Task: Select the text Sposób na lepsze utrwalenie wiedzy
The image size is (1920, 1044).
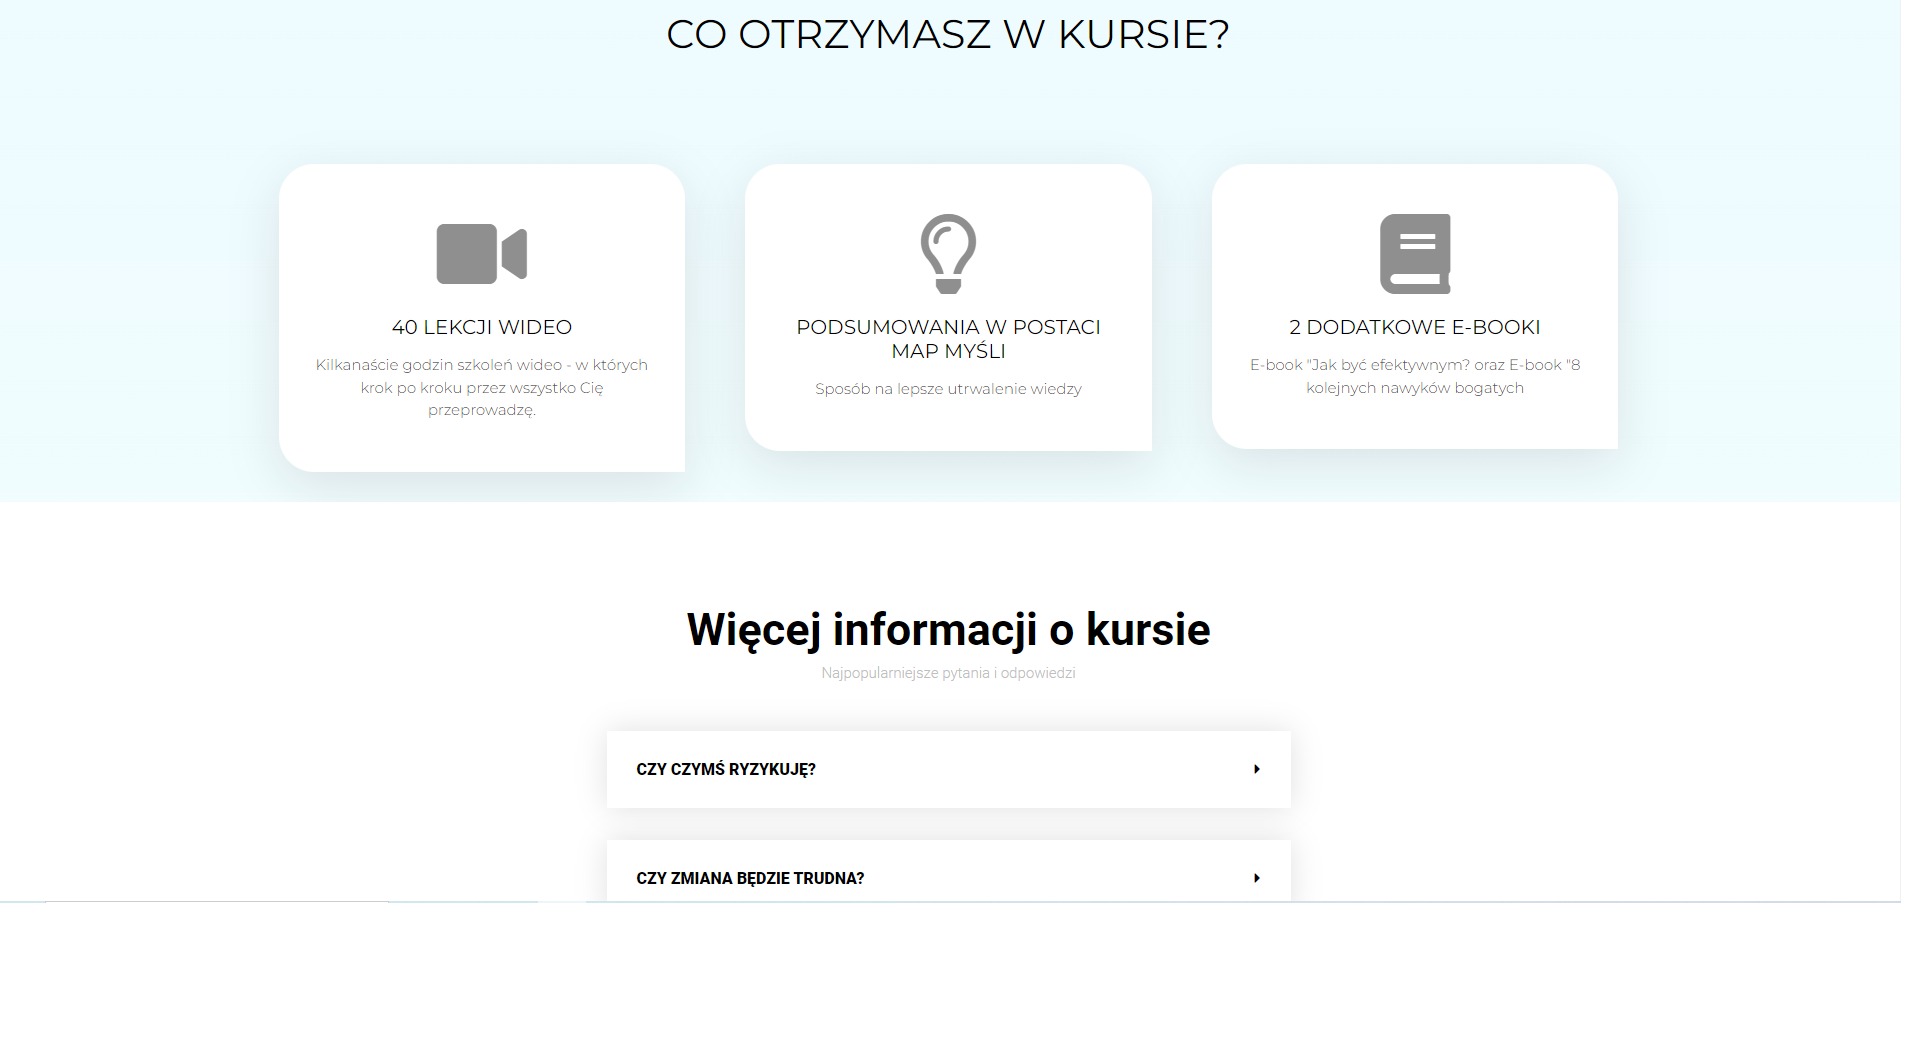Action: [946, 390]
